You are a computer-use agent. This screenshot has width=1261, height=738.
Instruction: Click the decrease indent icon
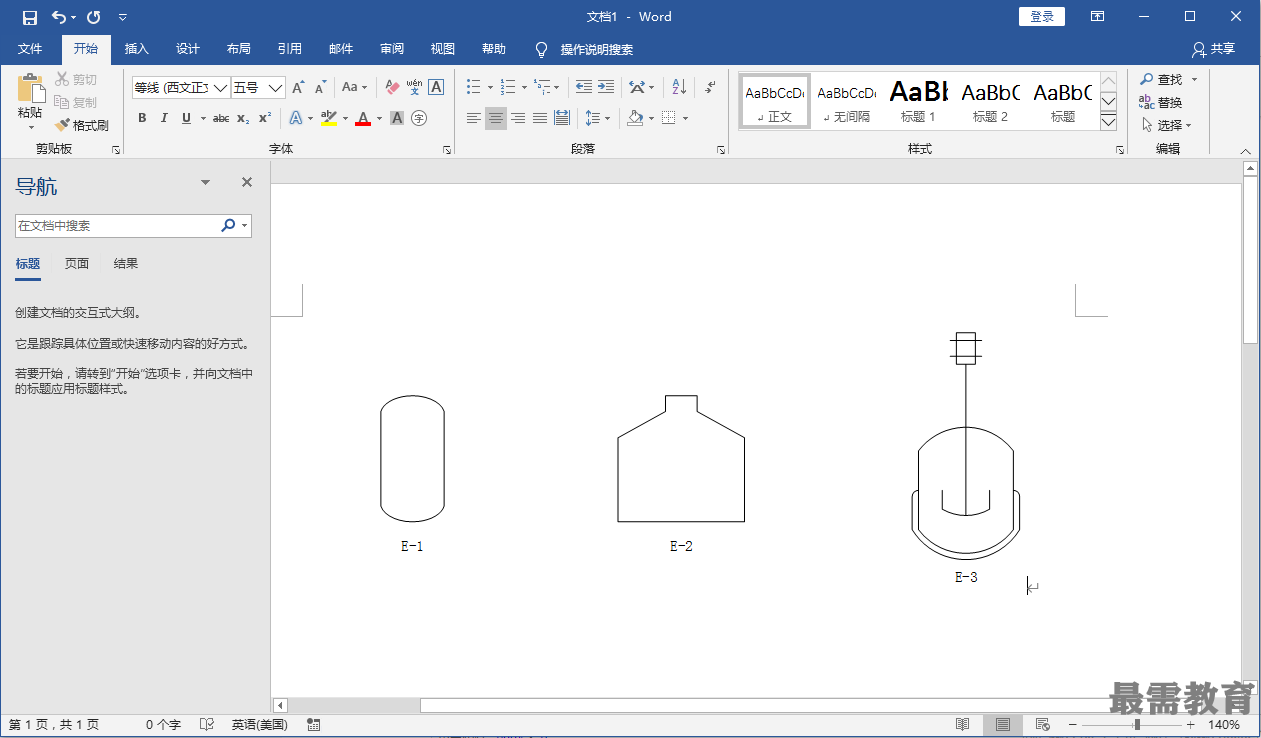click(x=584, y=88)
